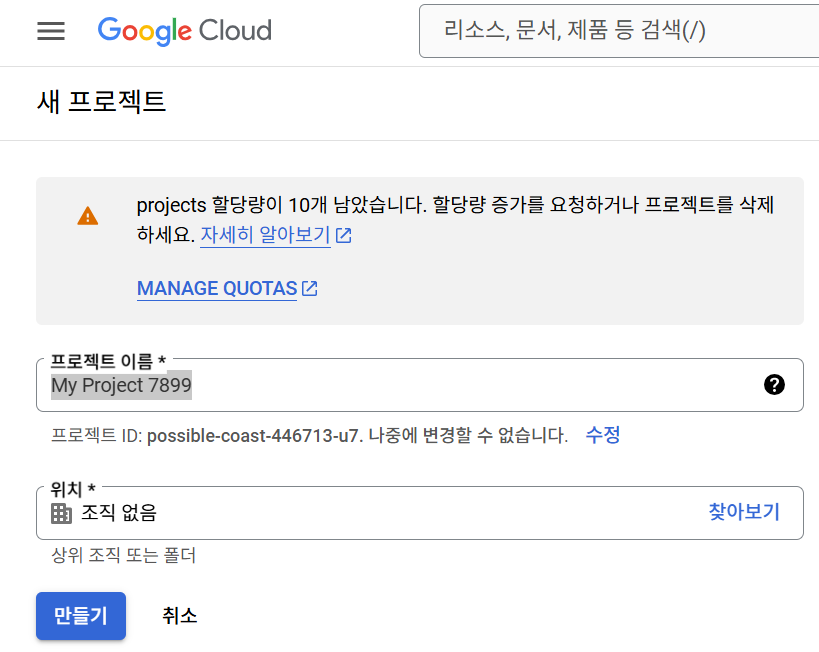
Task: Cancel with the 취소 button
Action: 180,616
